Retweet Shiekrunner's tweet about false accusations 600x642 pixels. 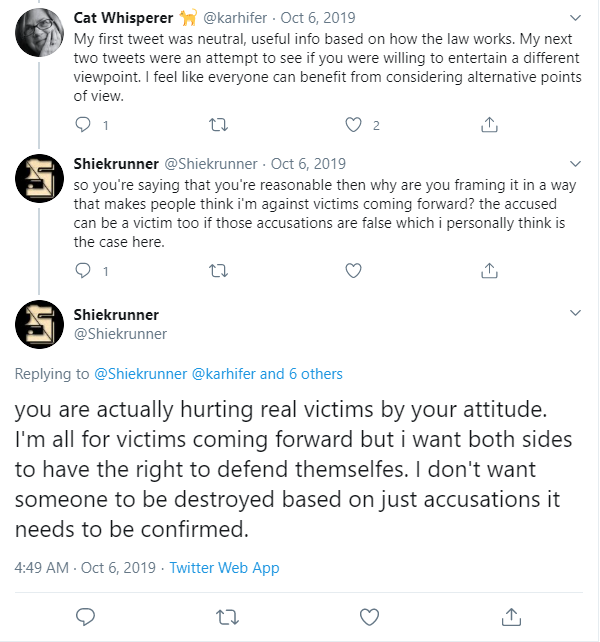coord(218,271)
